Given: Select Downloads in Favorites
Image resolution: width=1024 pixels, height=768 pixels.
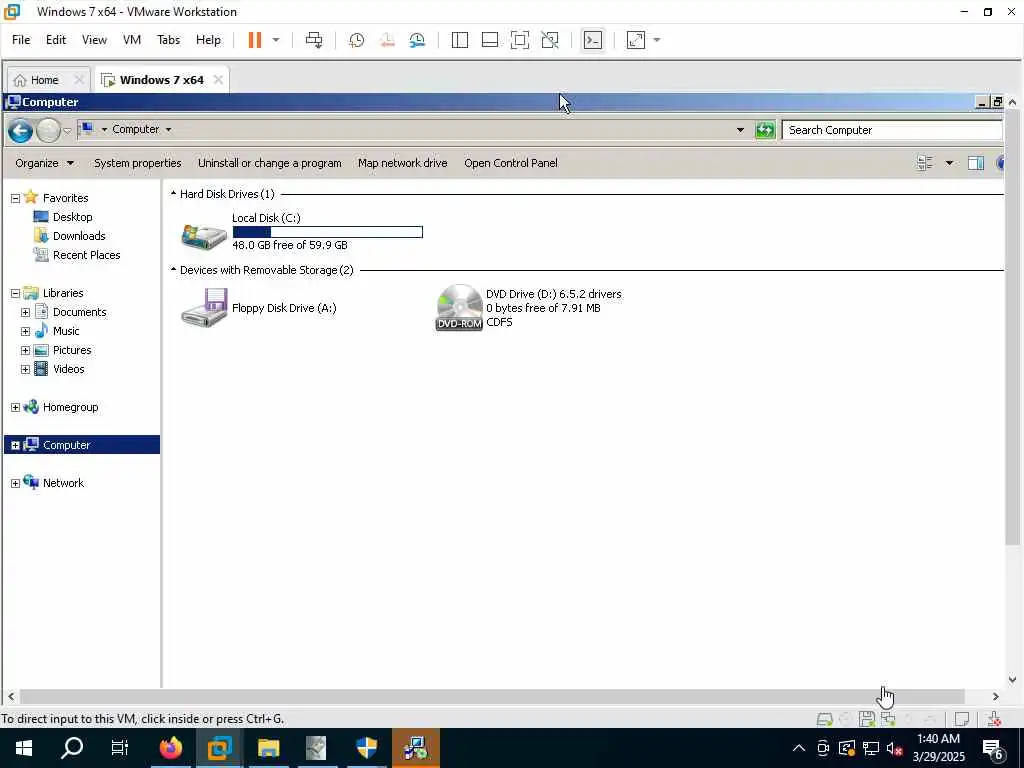Looking at the screenshot, I should (79, 236).
